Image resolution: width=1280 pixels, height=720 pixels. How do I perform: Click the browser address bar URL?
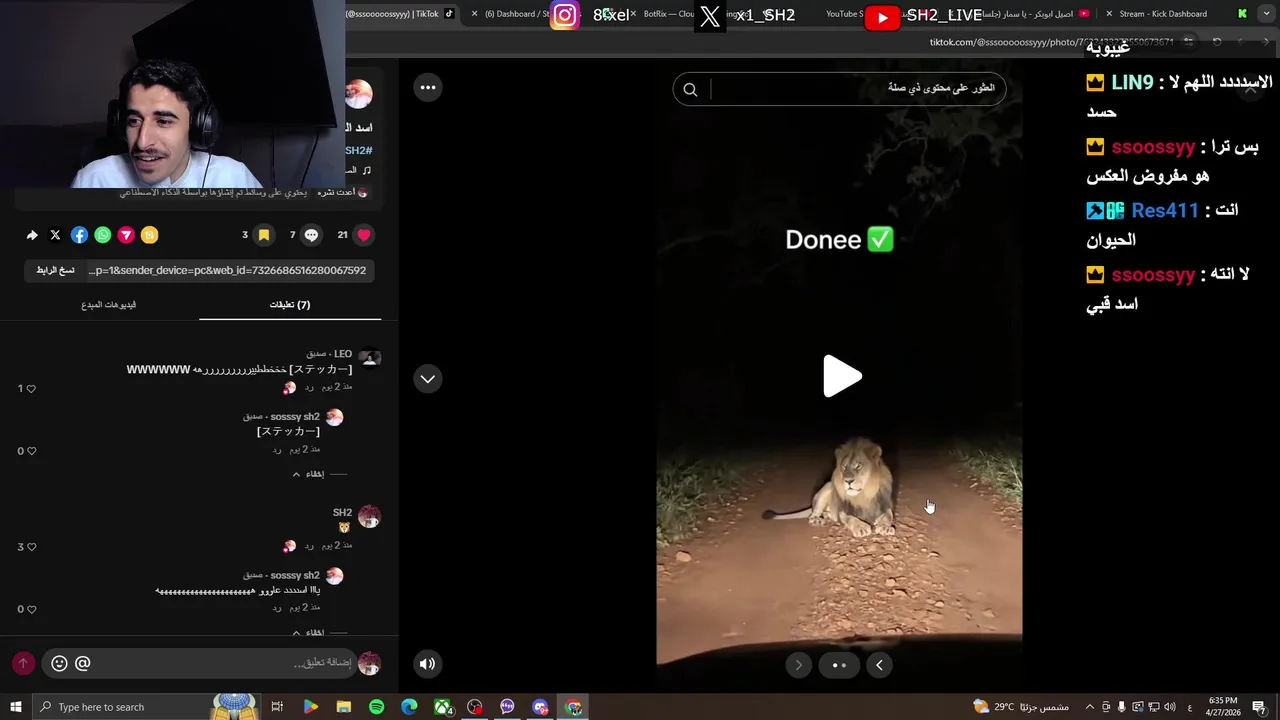1050,42
